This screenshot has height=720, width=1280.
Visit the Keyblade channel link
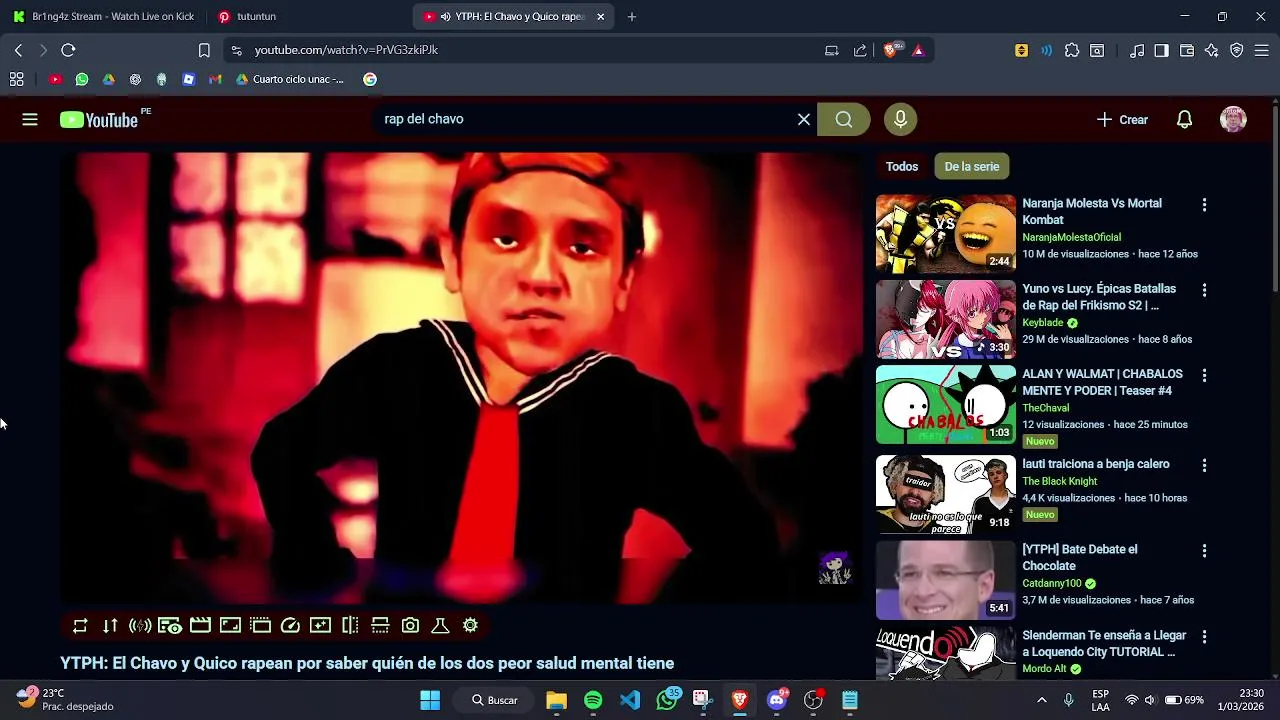pyautogui.click(x=1042, y=323)
